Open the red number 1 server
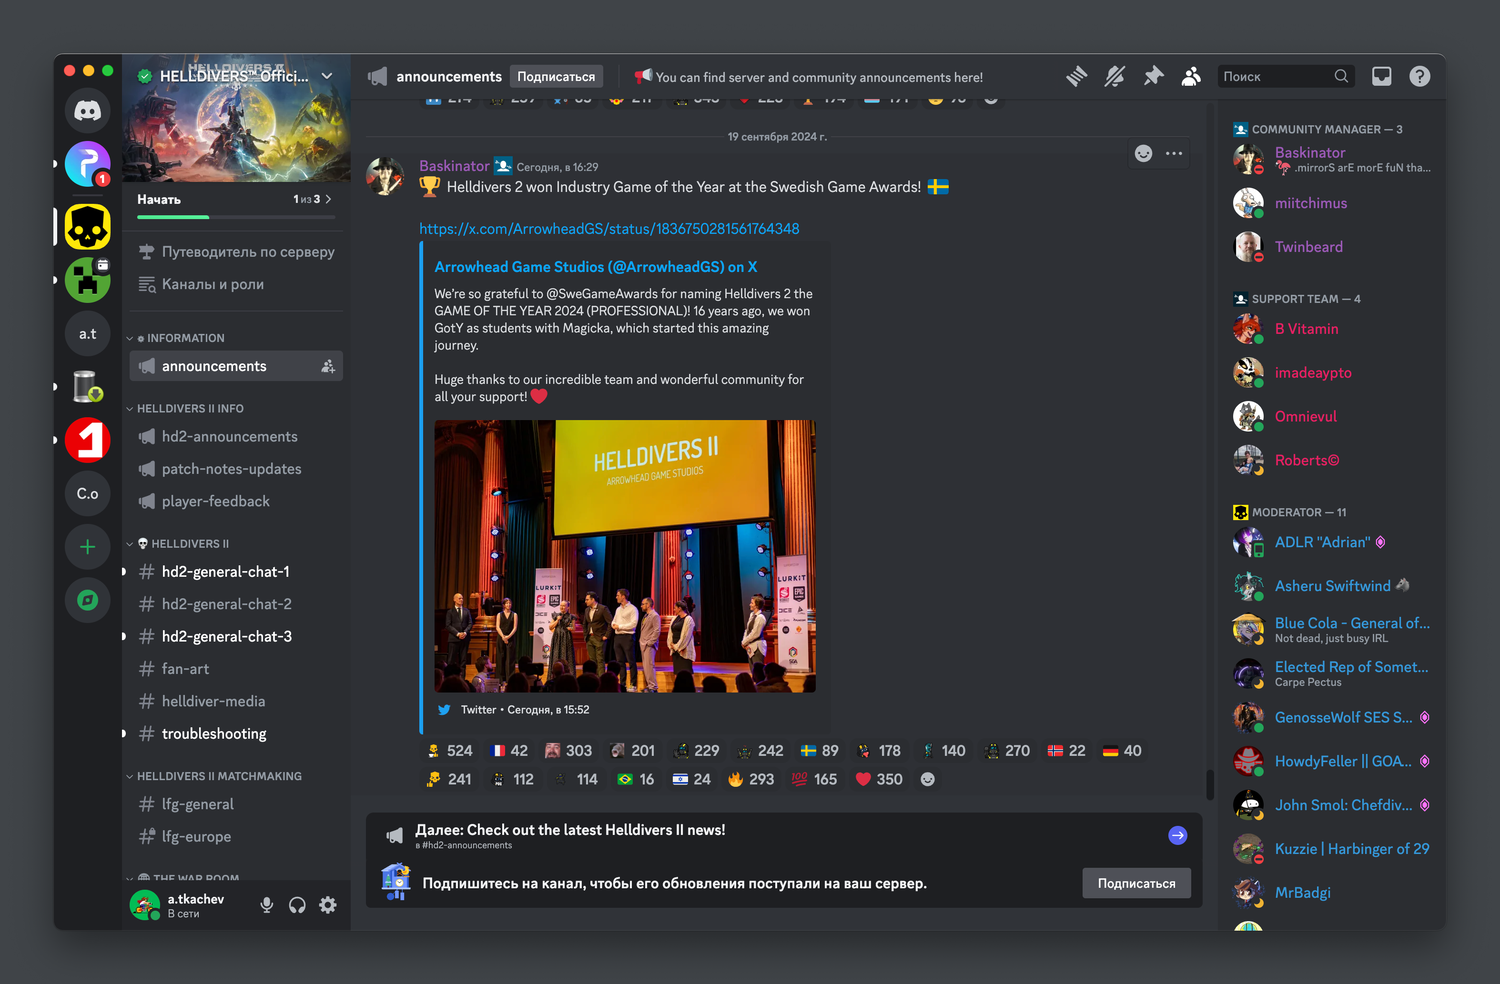1500x984 pixels. click(x=88, y=440)
